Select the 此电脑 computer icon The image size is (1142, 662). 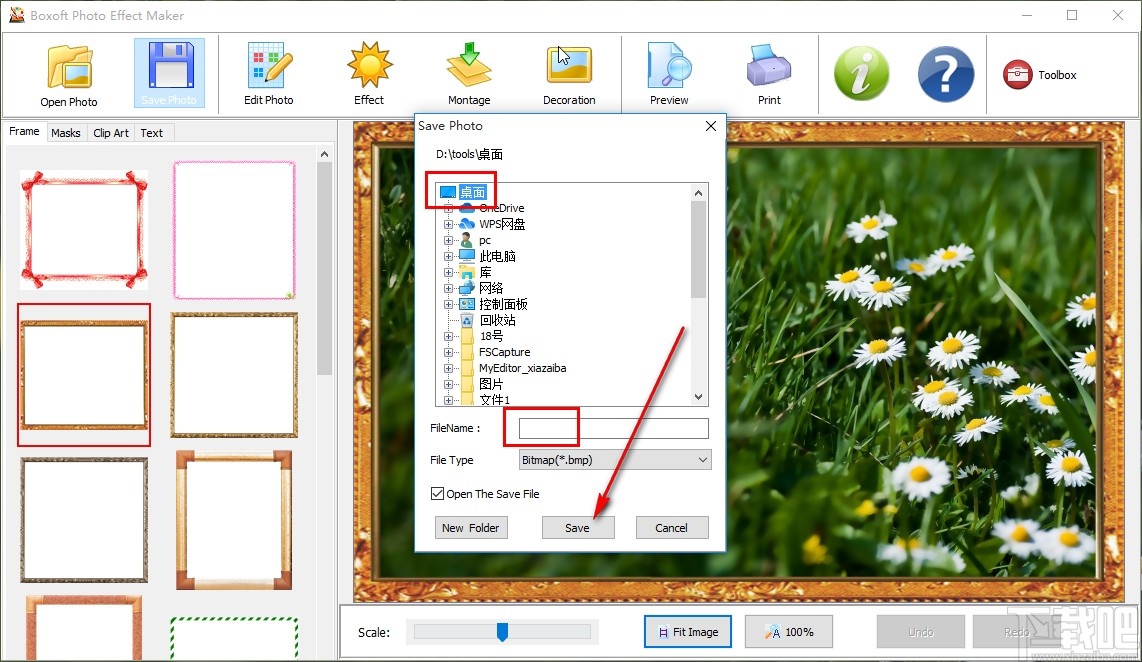pos(467,256)
